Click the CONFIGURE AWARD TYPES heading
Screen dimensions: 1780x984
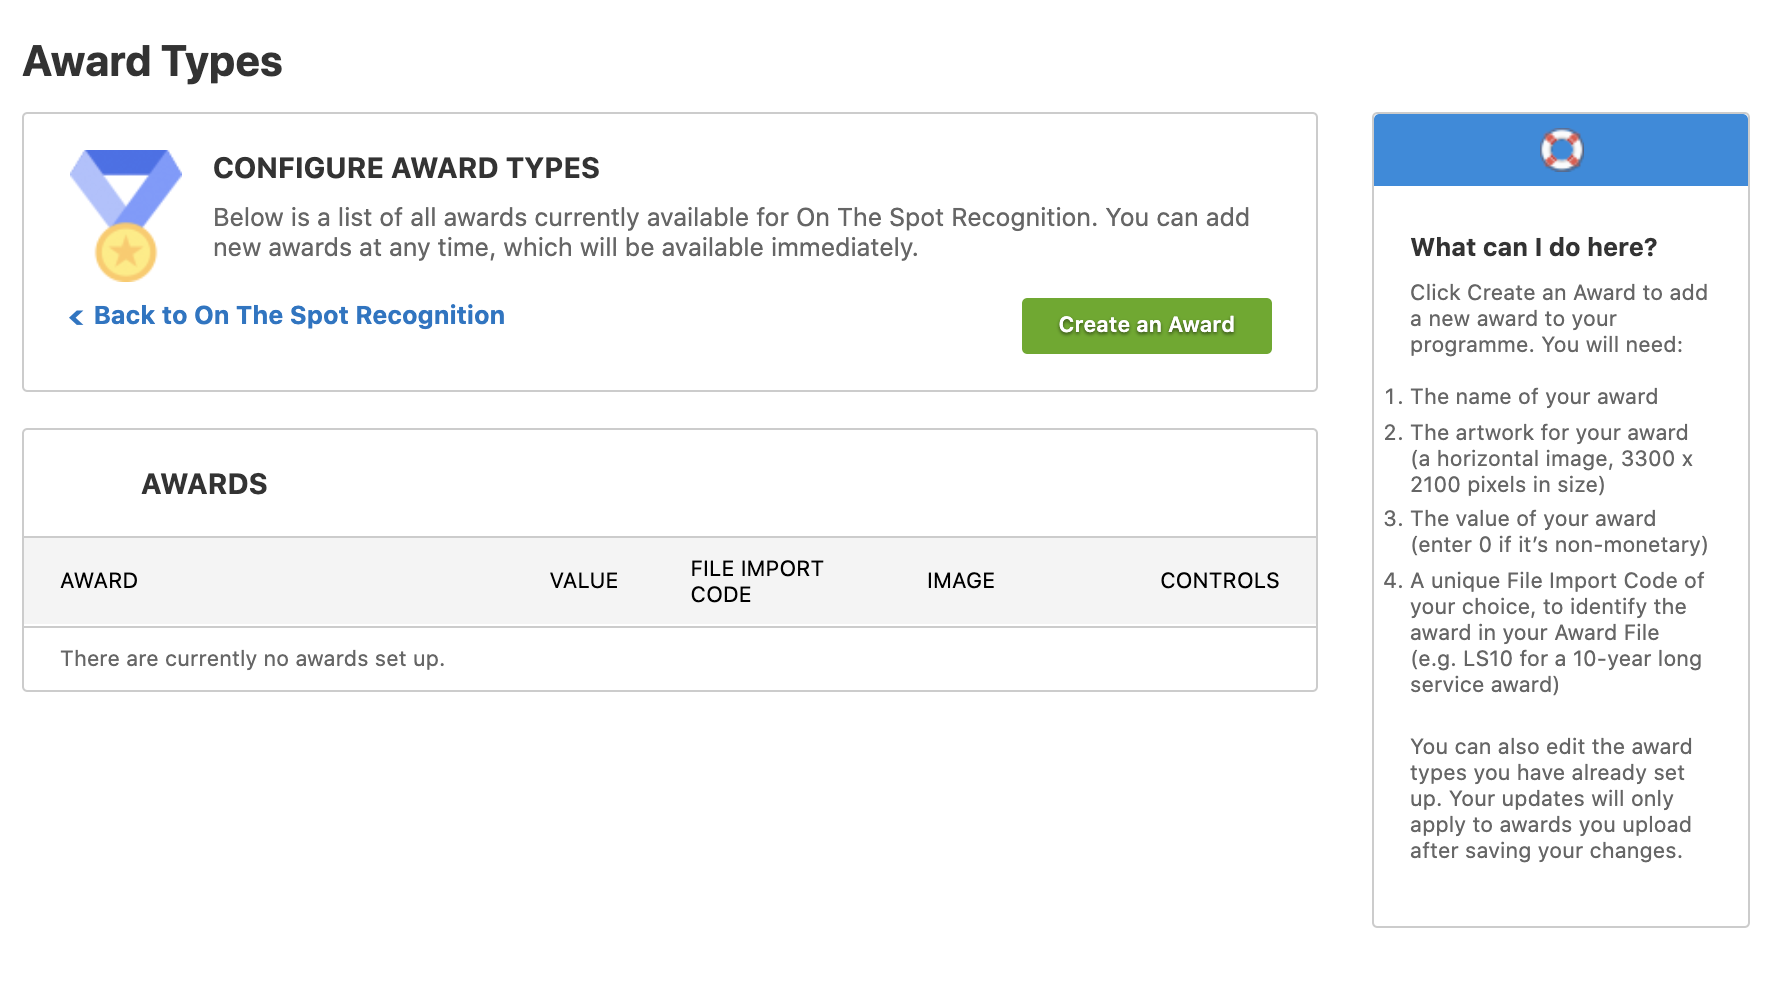point(406,168)
